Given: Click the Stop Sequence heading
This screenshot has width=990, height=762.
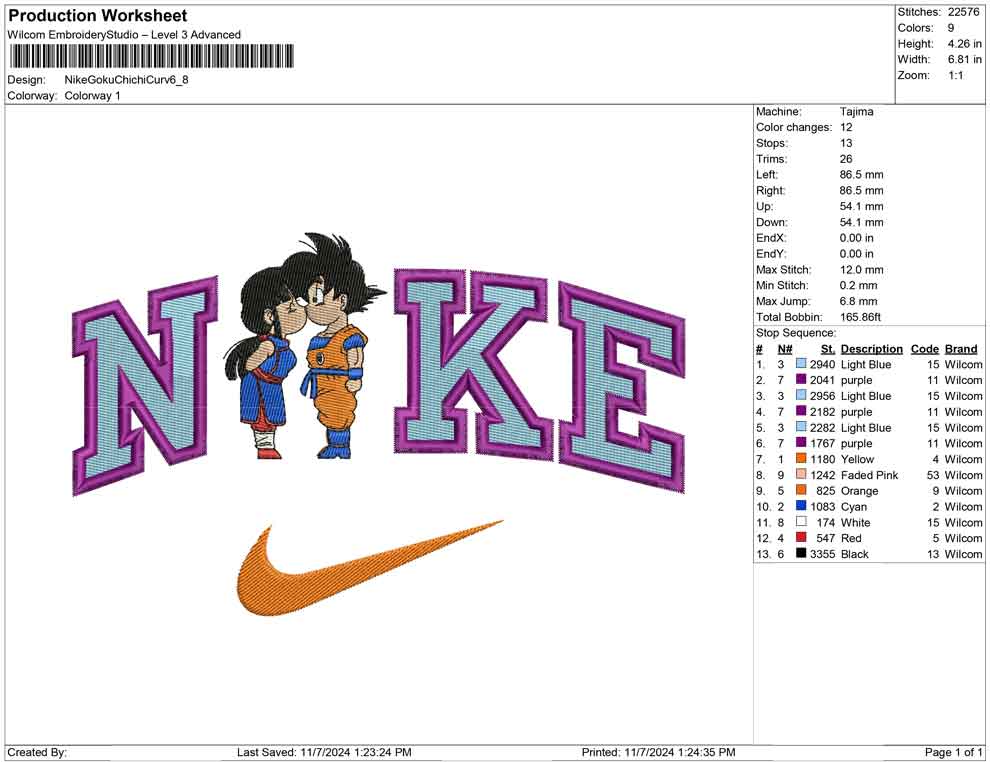Looking at the screenshot, I should 796,332.
